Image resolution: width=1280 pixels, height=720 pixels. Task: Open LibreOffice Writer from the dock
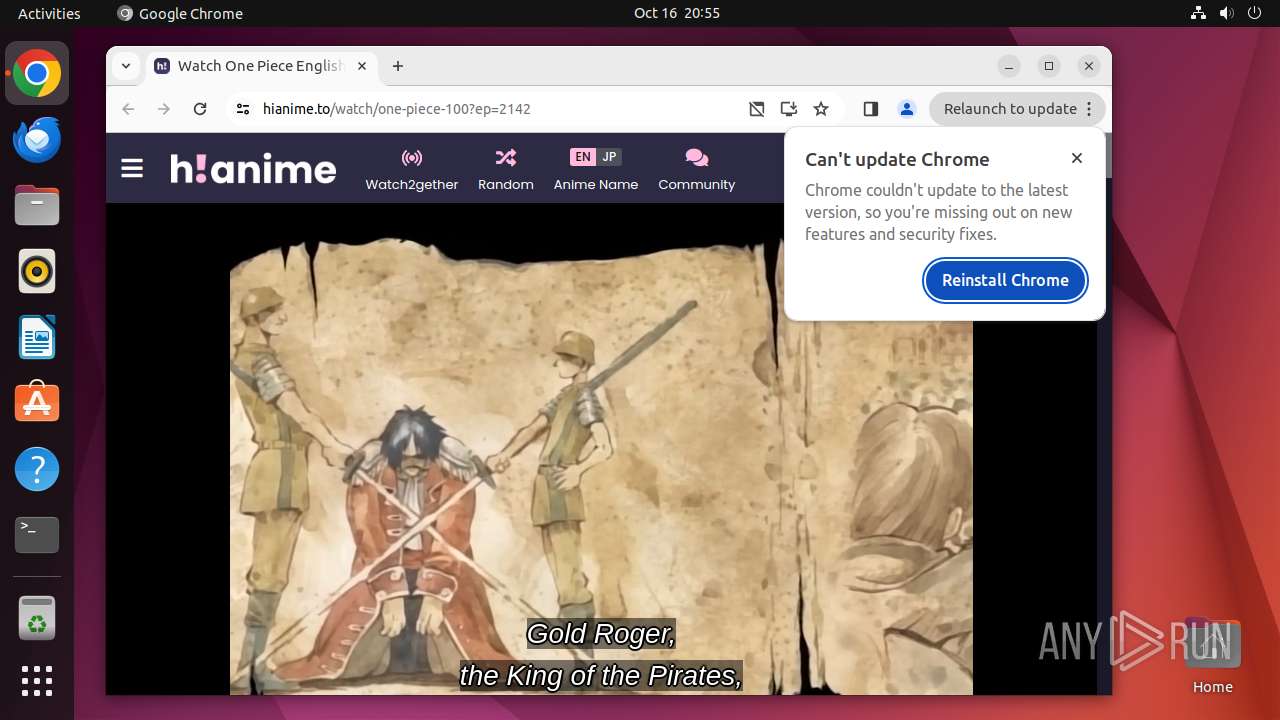coord(37,337)
